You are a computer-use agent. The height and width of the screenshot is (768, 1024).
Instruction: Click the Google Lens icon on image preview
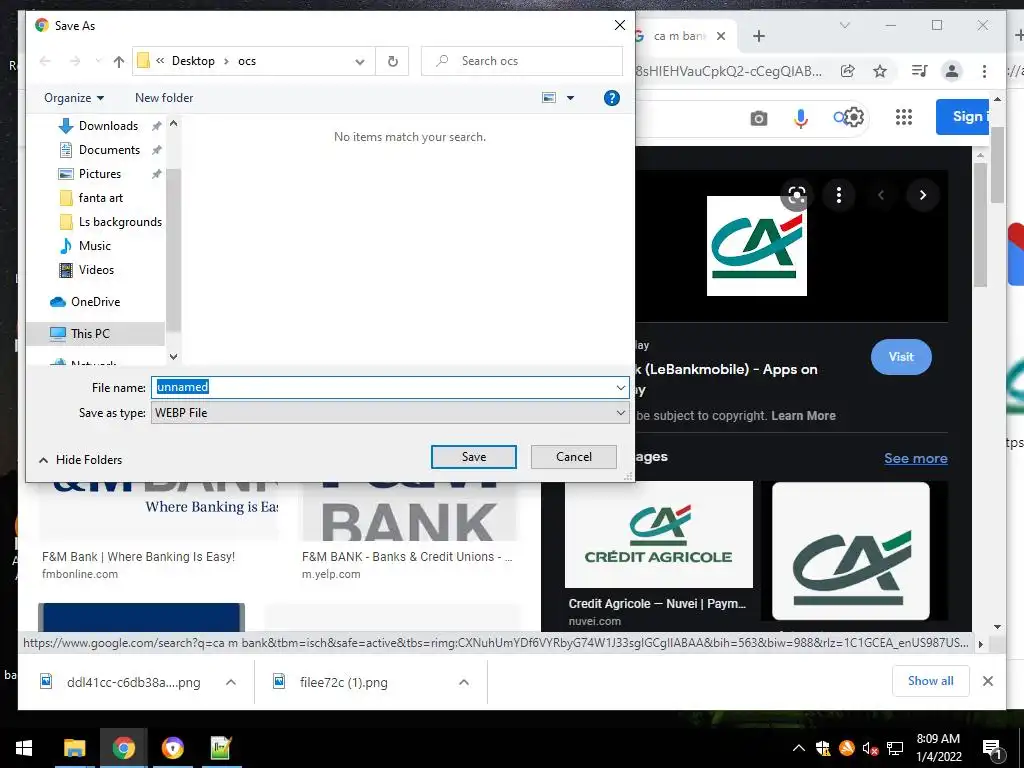[x=797, y=195]
